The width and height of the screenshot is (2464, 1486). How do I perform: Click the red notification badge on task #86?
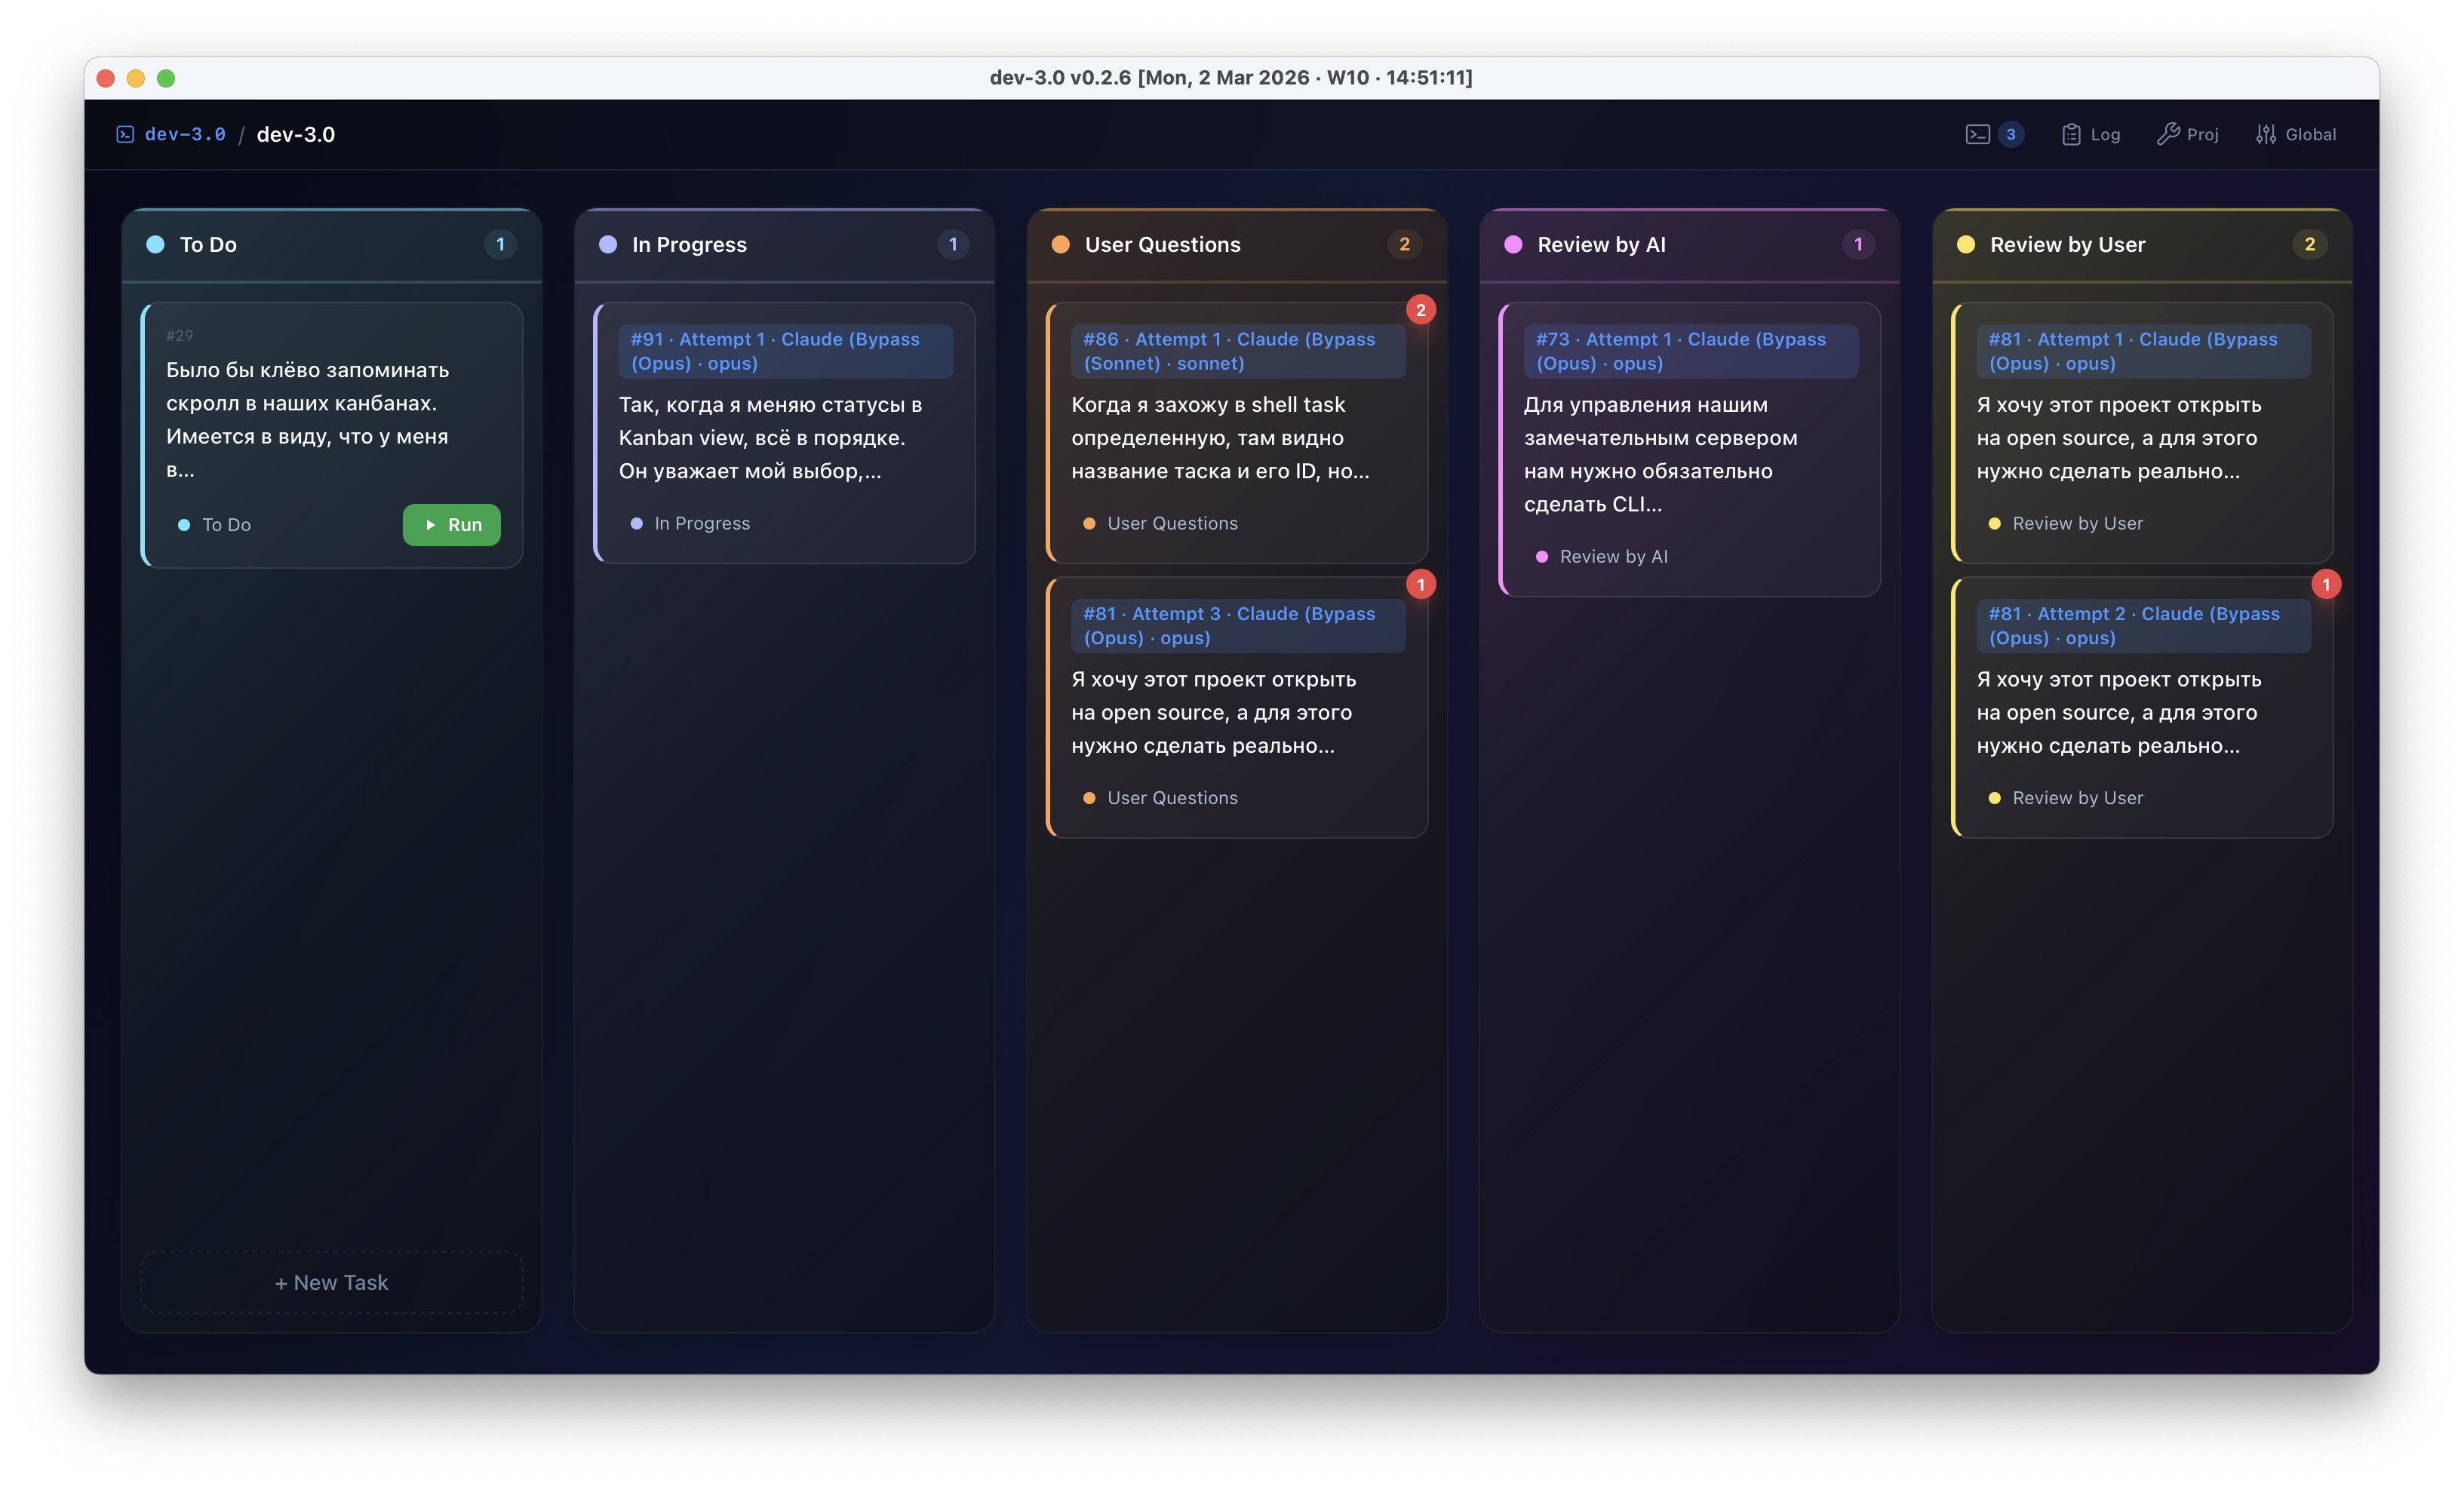coord(1421,309)
